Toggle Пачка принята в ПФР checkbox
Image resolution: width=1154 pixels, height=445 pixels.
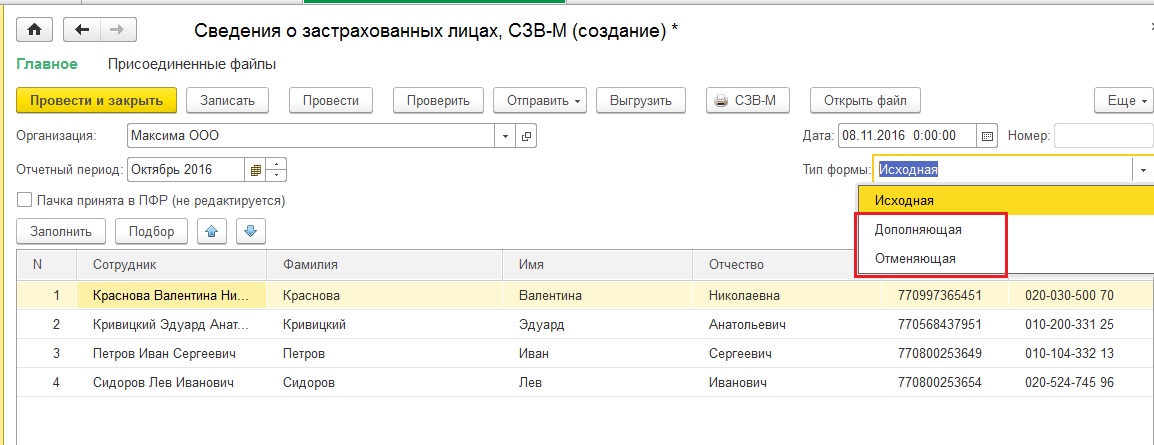25,200
